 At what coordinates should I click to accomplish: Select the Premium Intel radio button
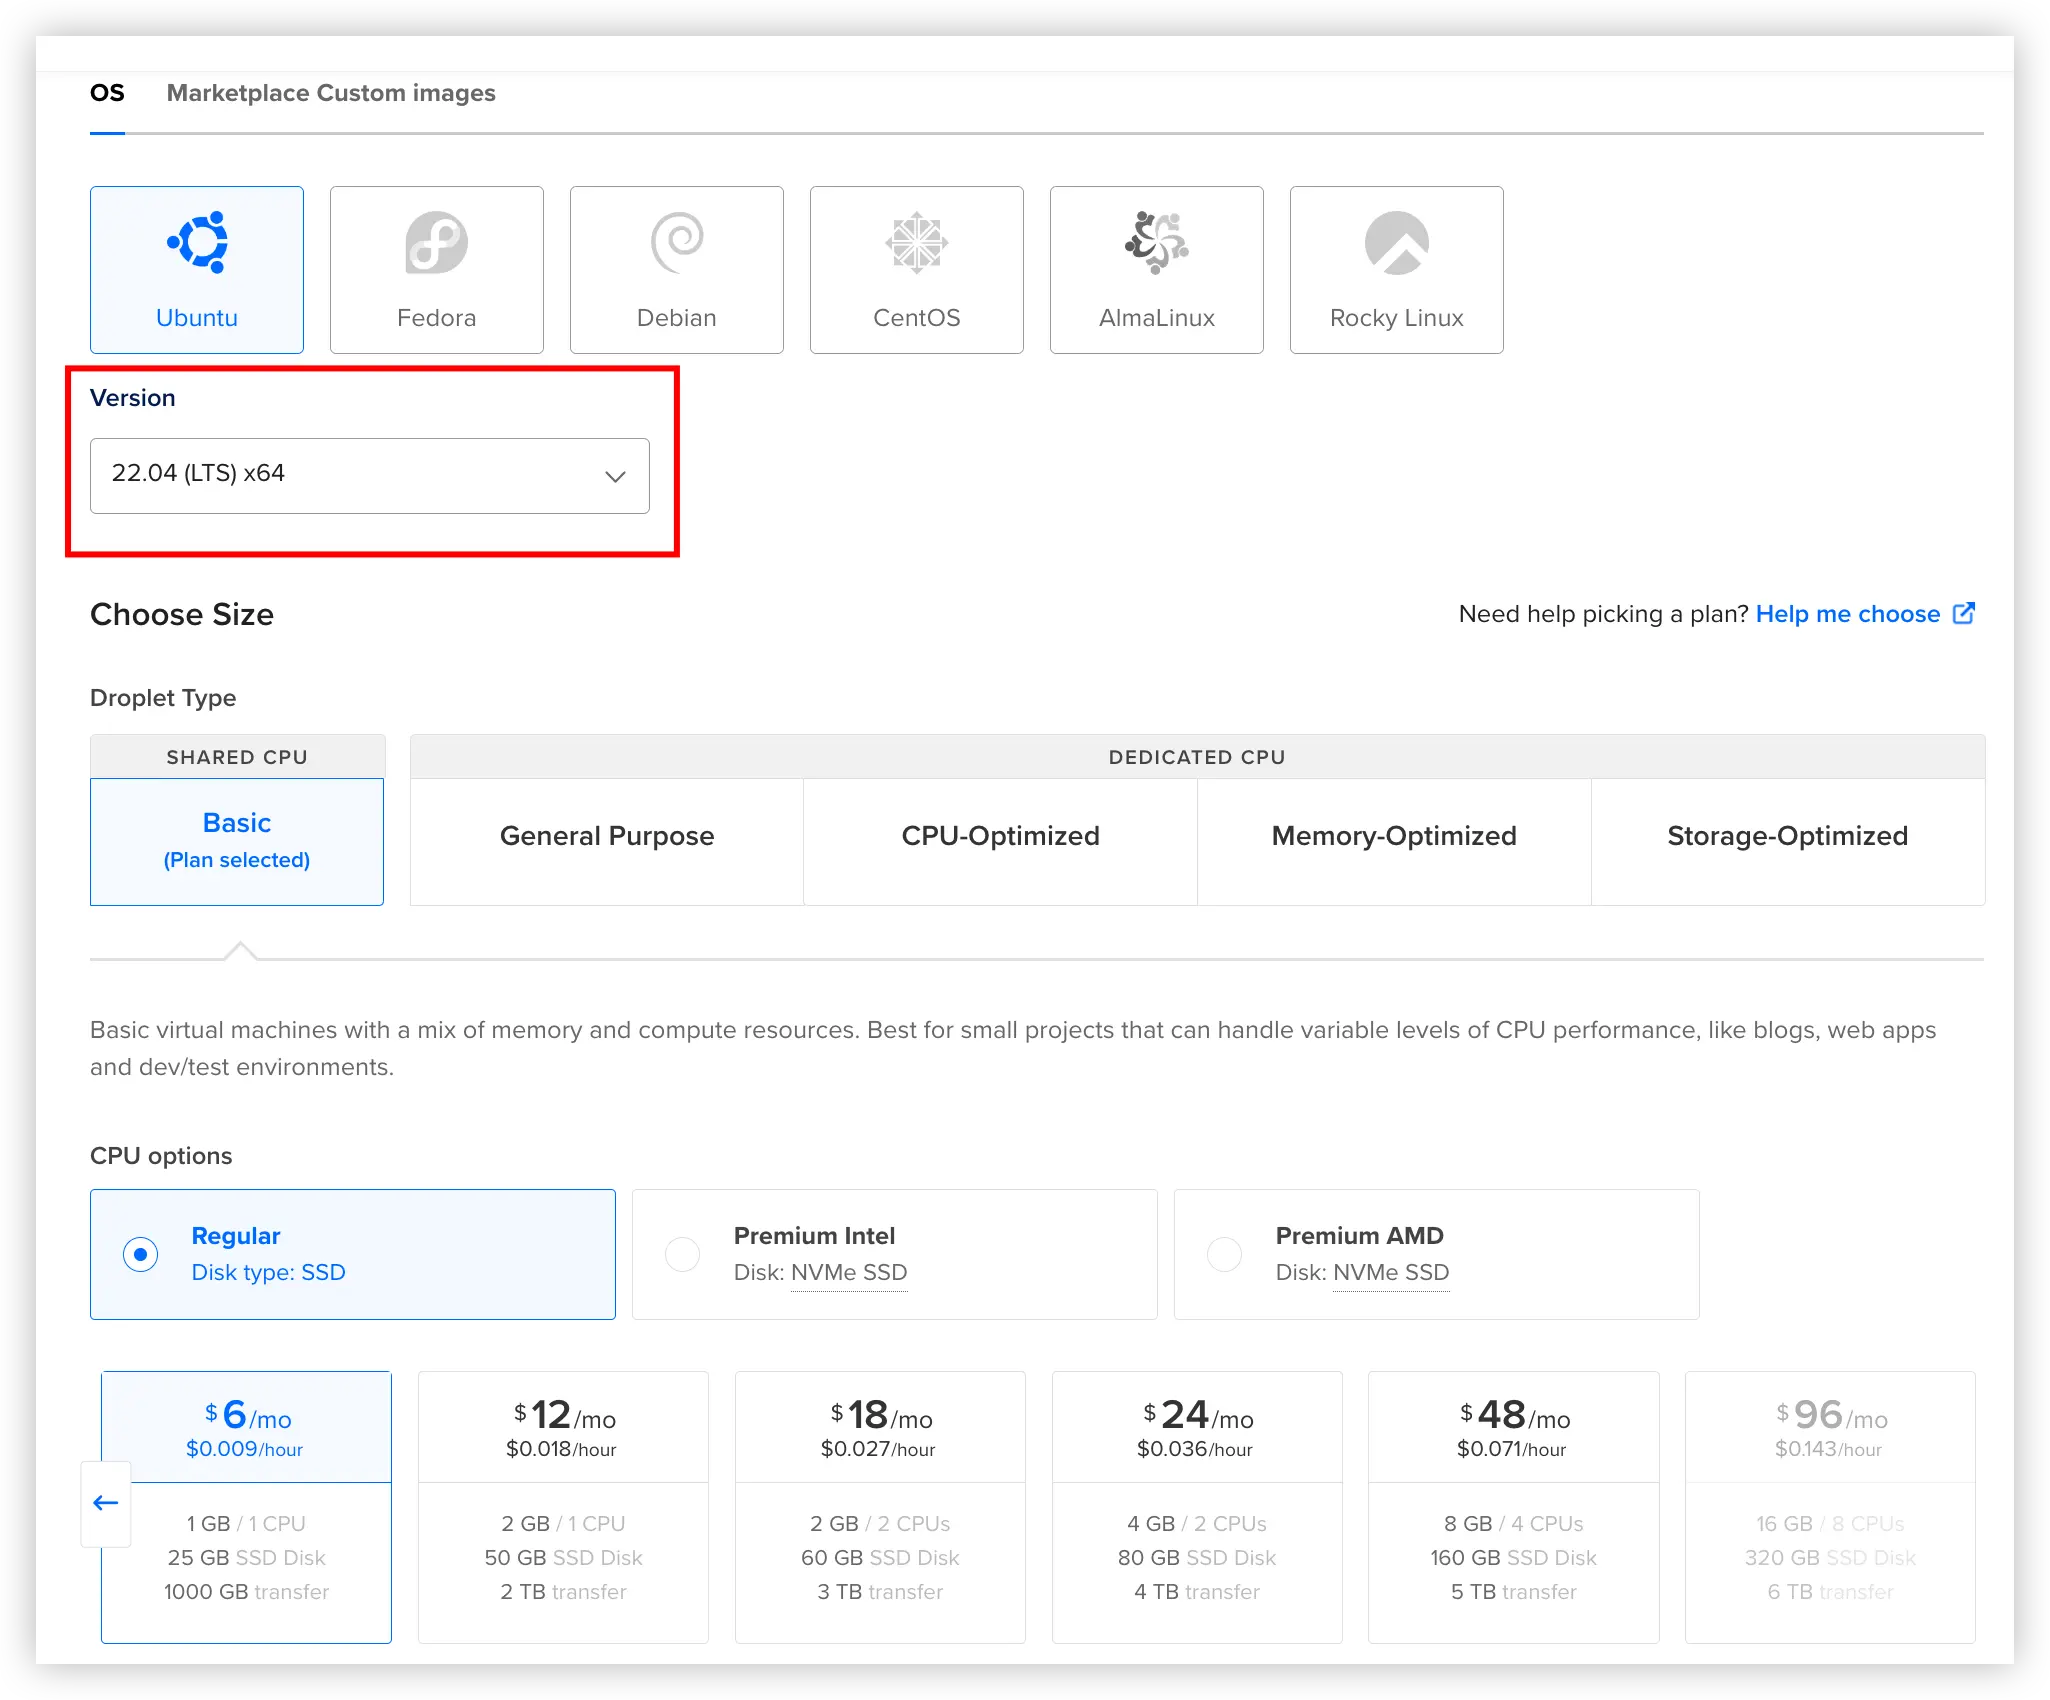[682, 1254]
